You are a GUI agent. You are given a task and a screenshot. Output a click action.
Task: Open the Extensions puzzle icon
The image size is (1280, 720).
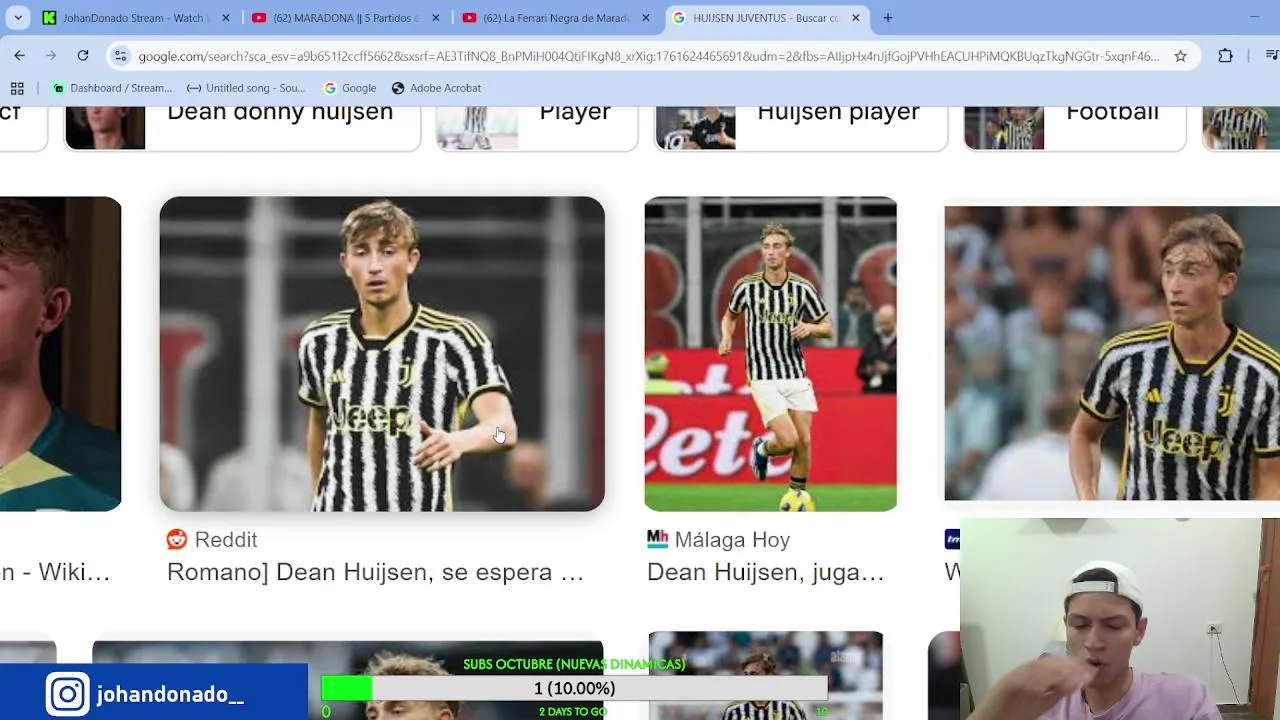coord(1226,56)
